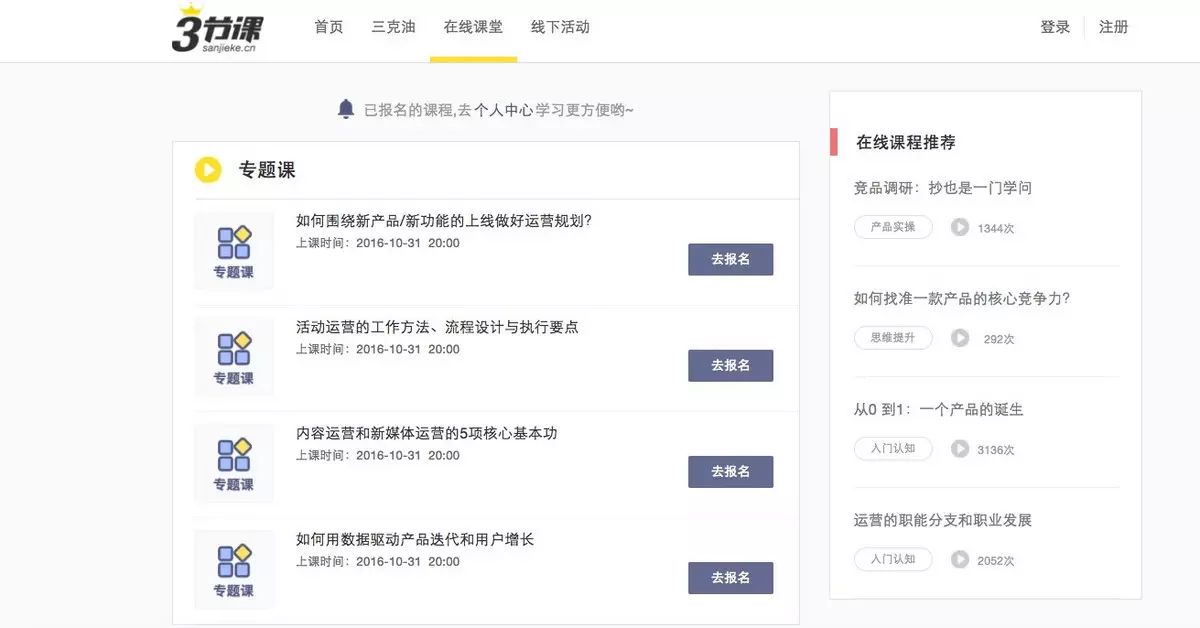This screenshot has width=1200, height=628.
Task: Click the 专题课 icon for 数据驱动 course
Action: pyautogui.click(x=234, y=569)
